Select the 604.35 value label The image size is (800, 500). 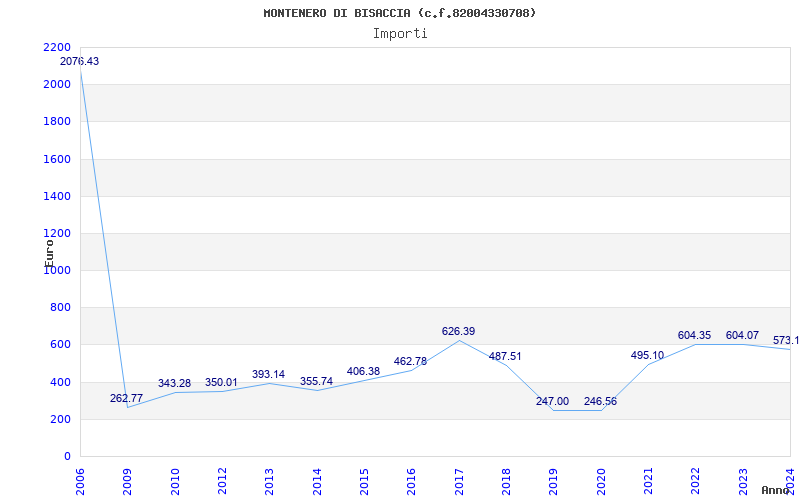point(694,336)
